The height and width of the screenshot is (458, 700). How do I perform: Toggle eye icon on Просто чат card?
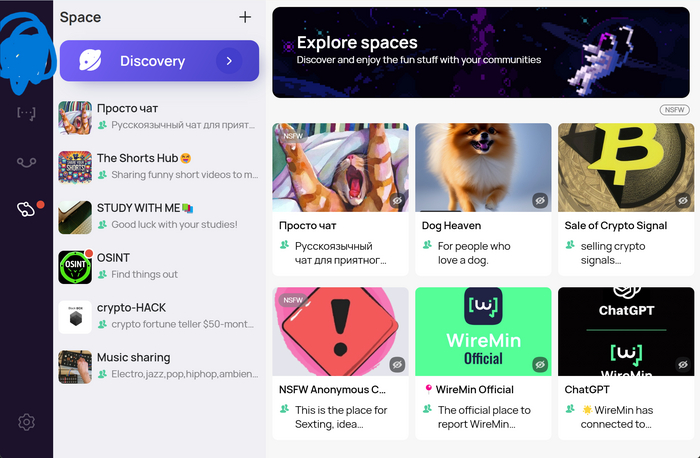[397, 200]
